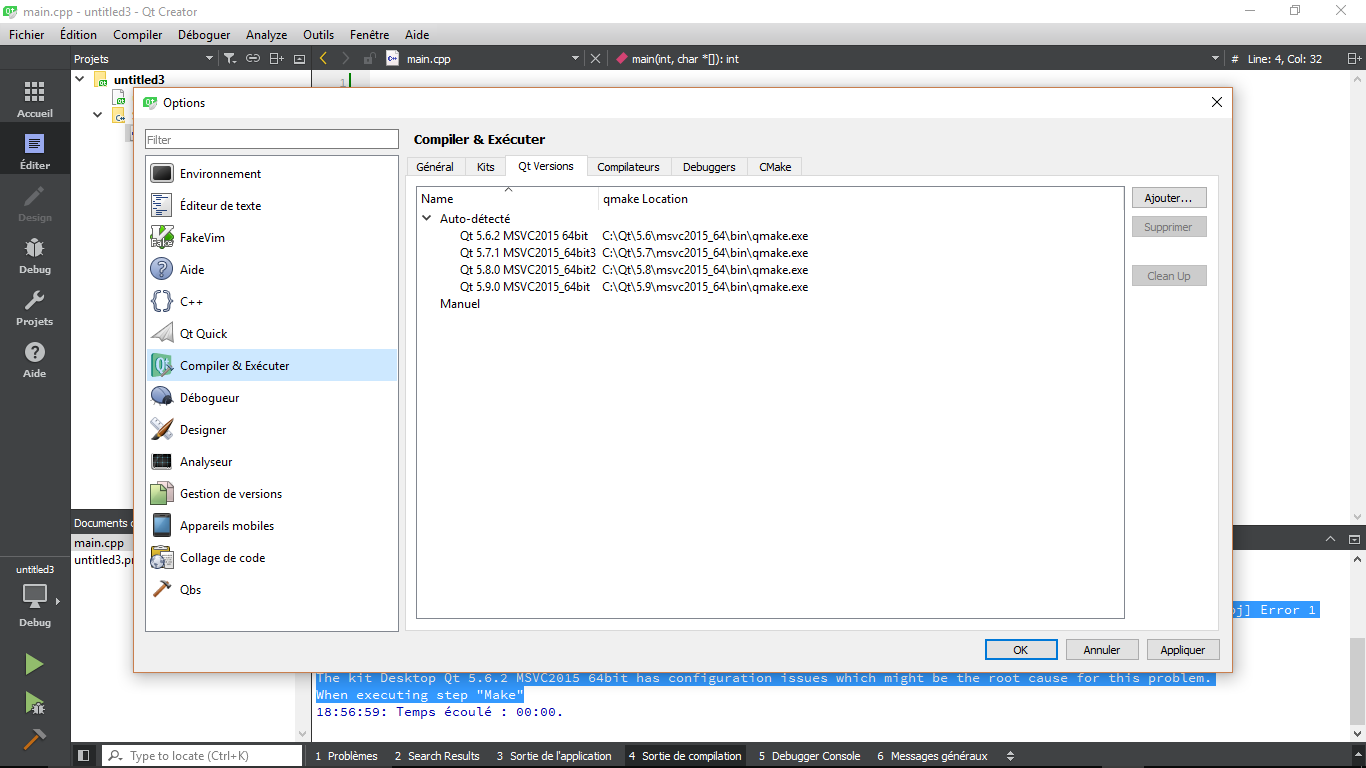The width and height of the screenshot is (1366, 768).
Task: Switch to the Debuggers tab
Action: [x=709, y=167]
